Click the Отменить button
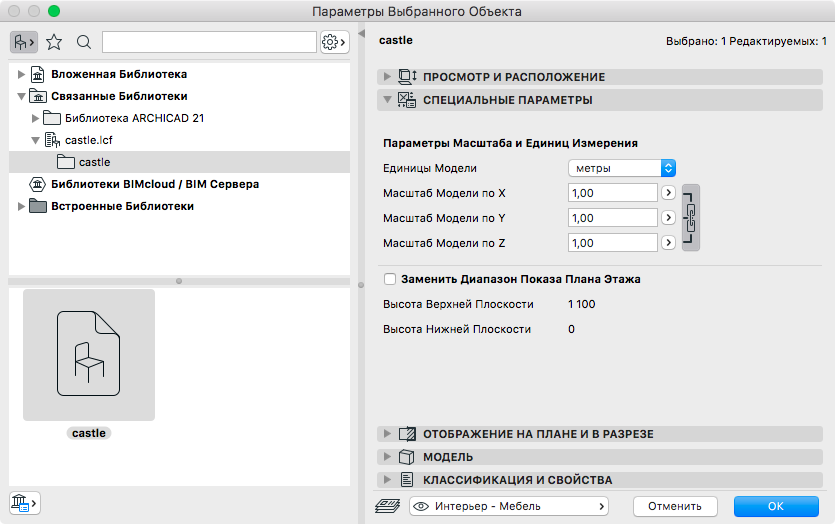 tap(675, 506)
